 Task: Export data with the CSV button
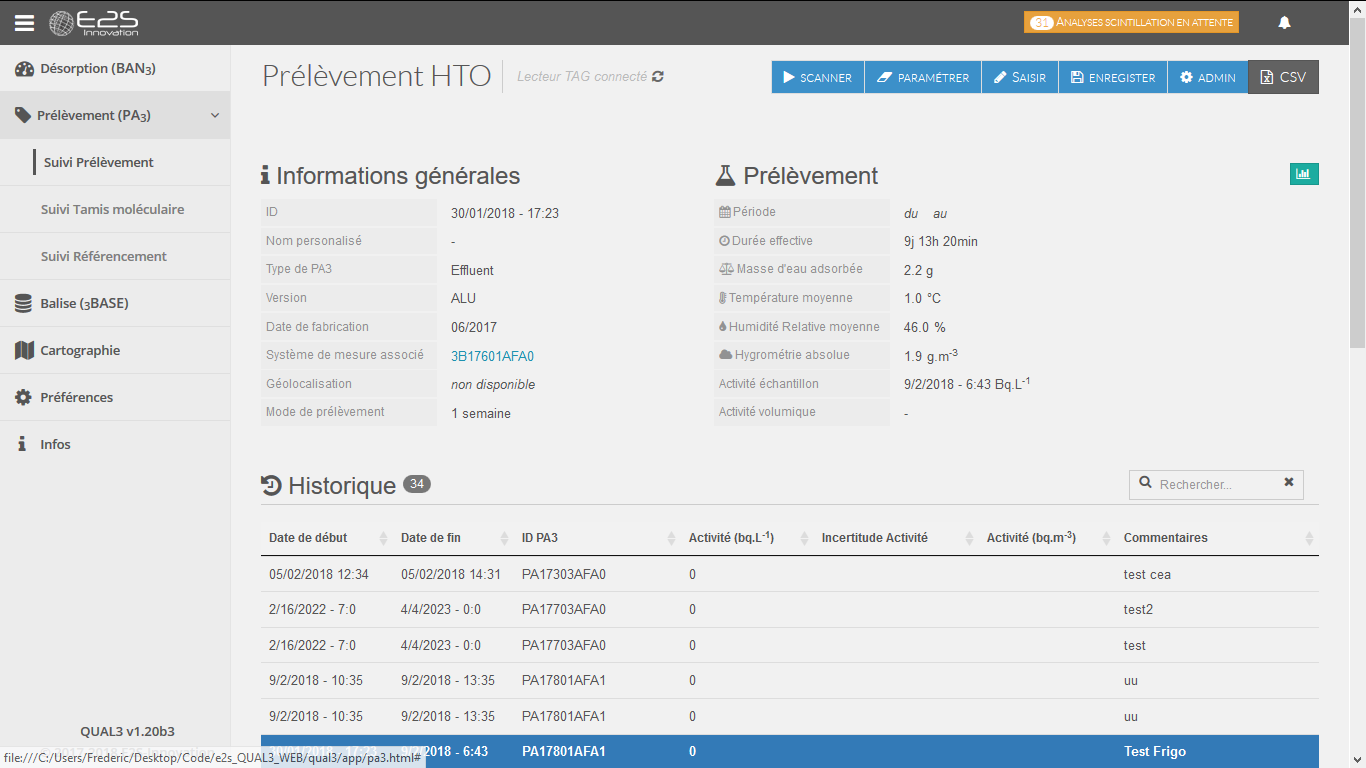tap(1283, 77)
